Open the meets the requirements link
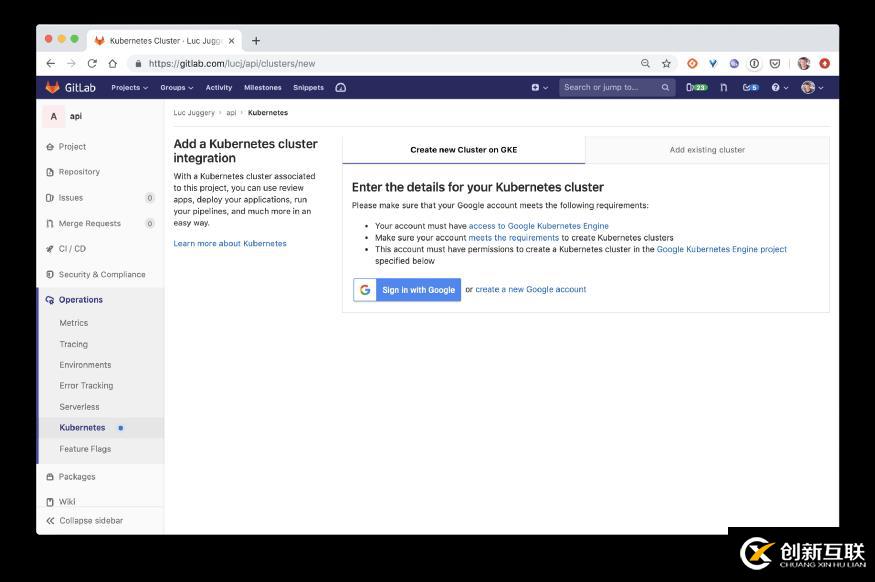Screen dimensions: 875x582 [x=513, y=238]
